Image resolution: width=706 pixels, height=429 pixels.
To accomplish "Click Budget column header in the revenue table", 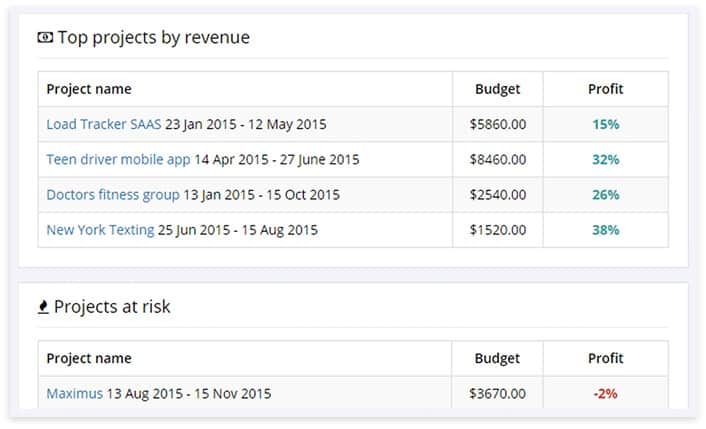I will coord(497,89).
